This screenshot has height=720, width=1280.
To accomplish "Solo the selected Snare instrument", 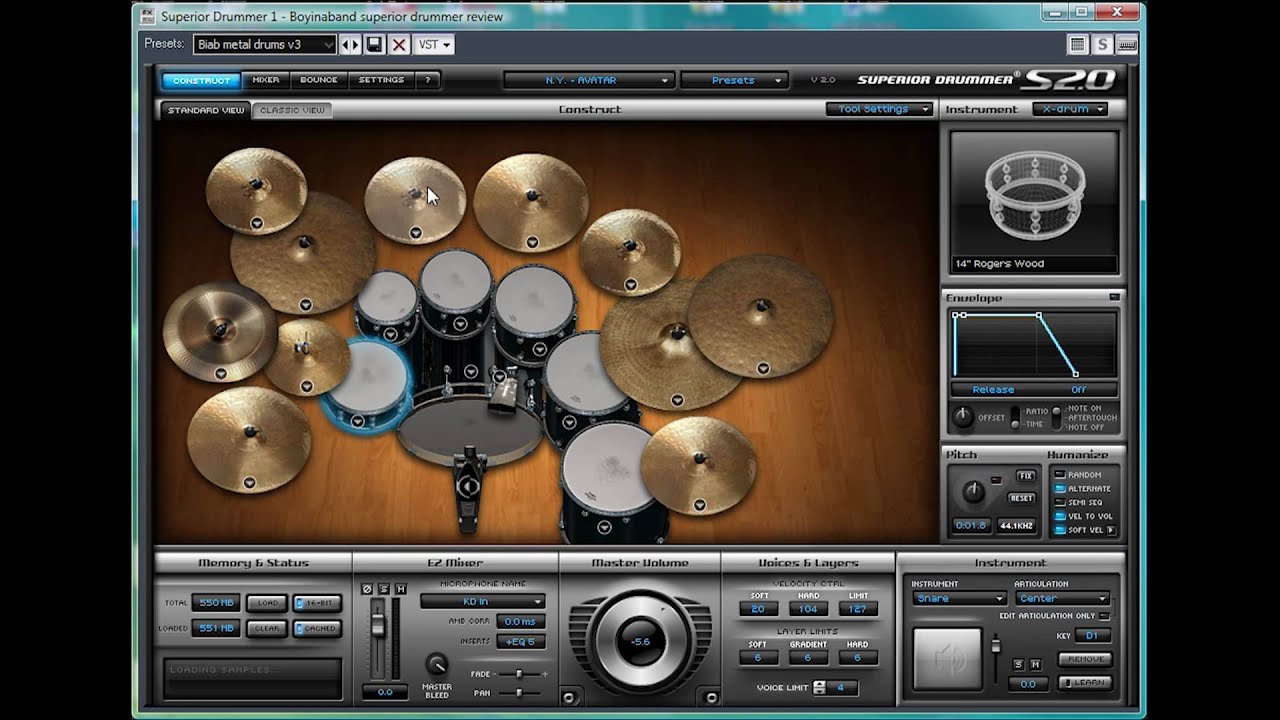I will click(x=1018, y=664).
